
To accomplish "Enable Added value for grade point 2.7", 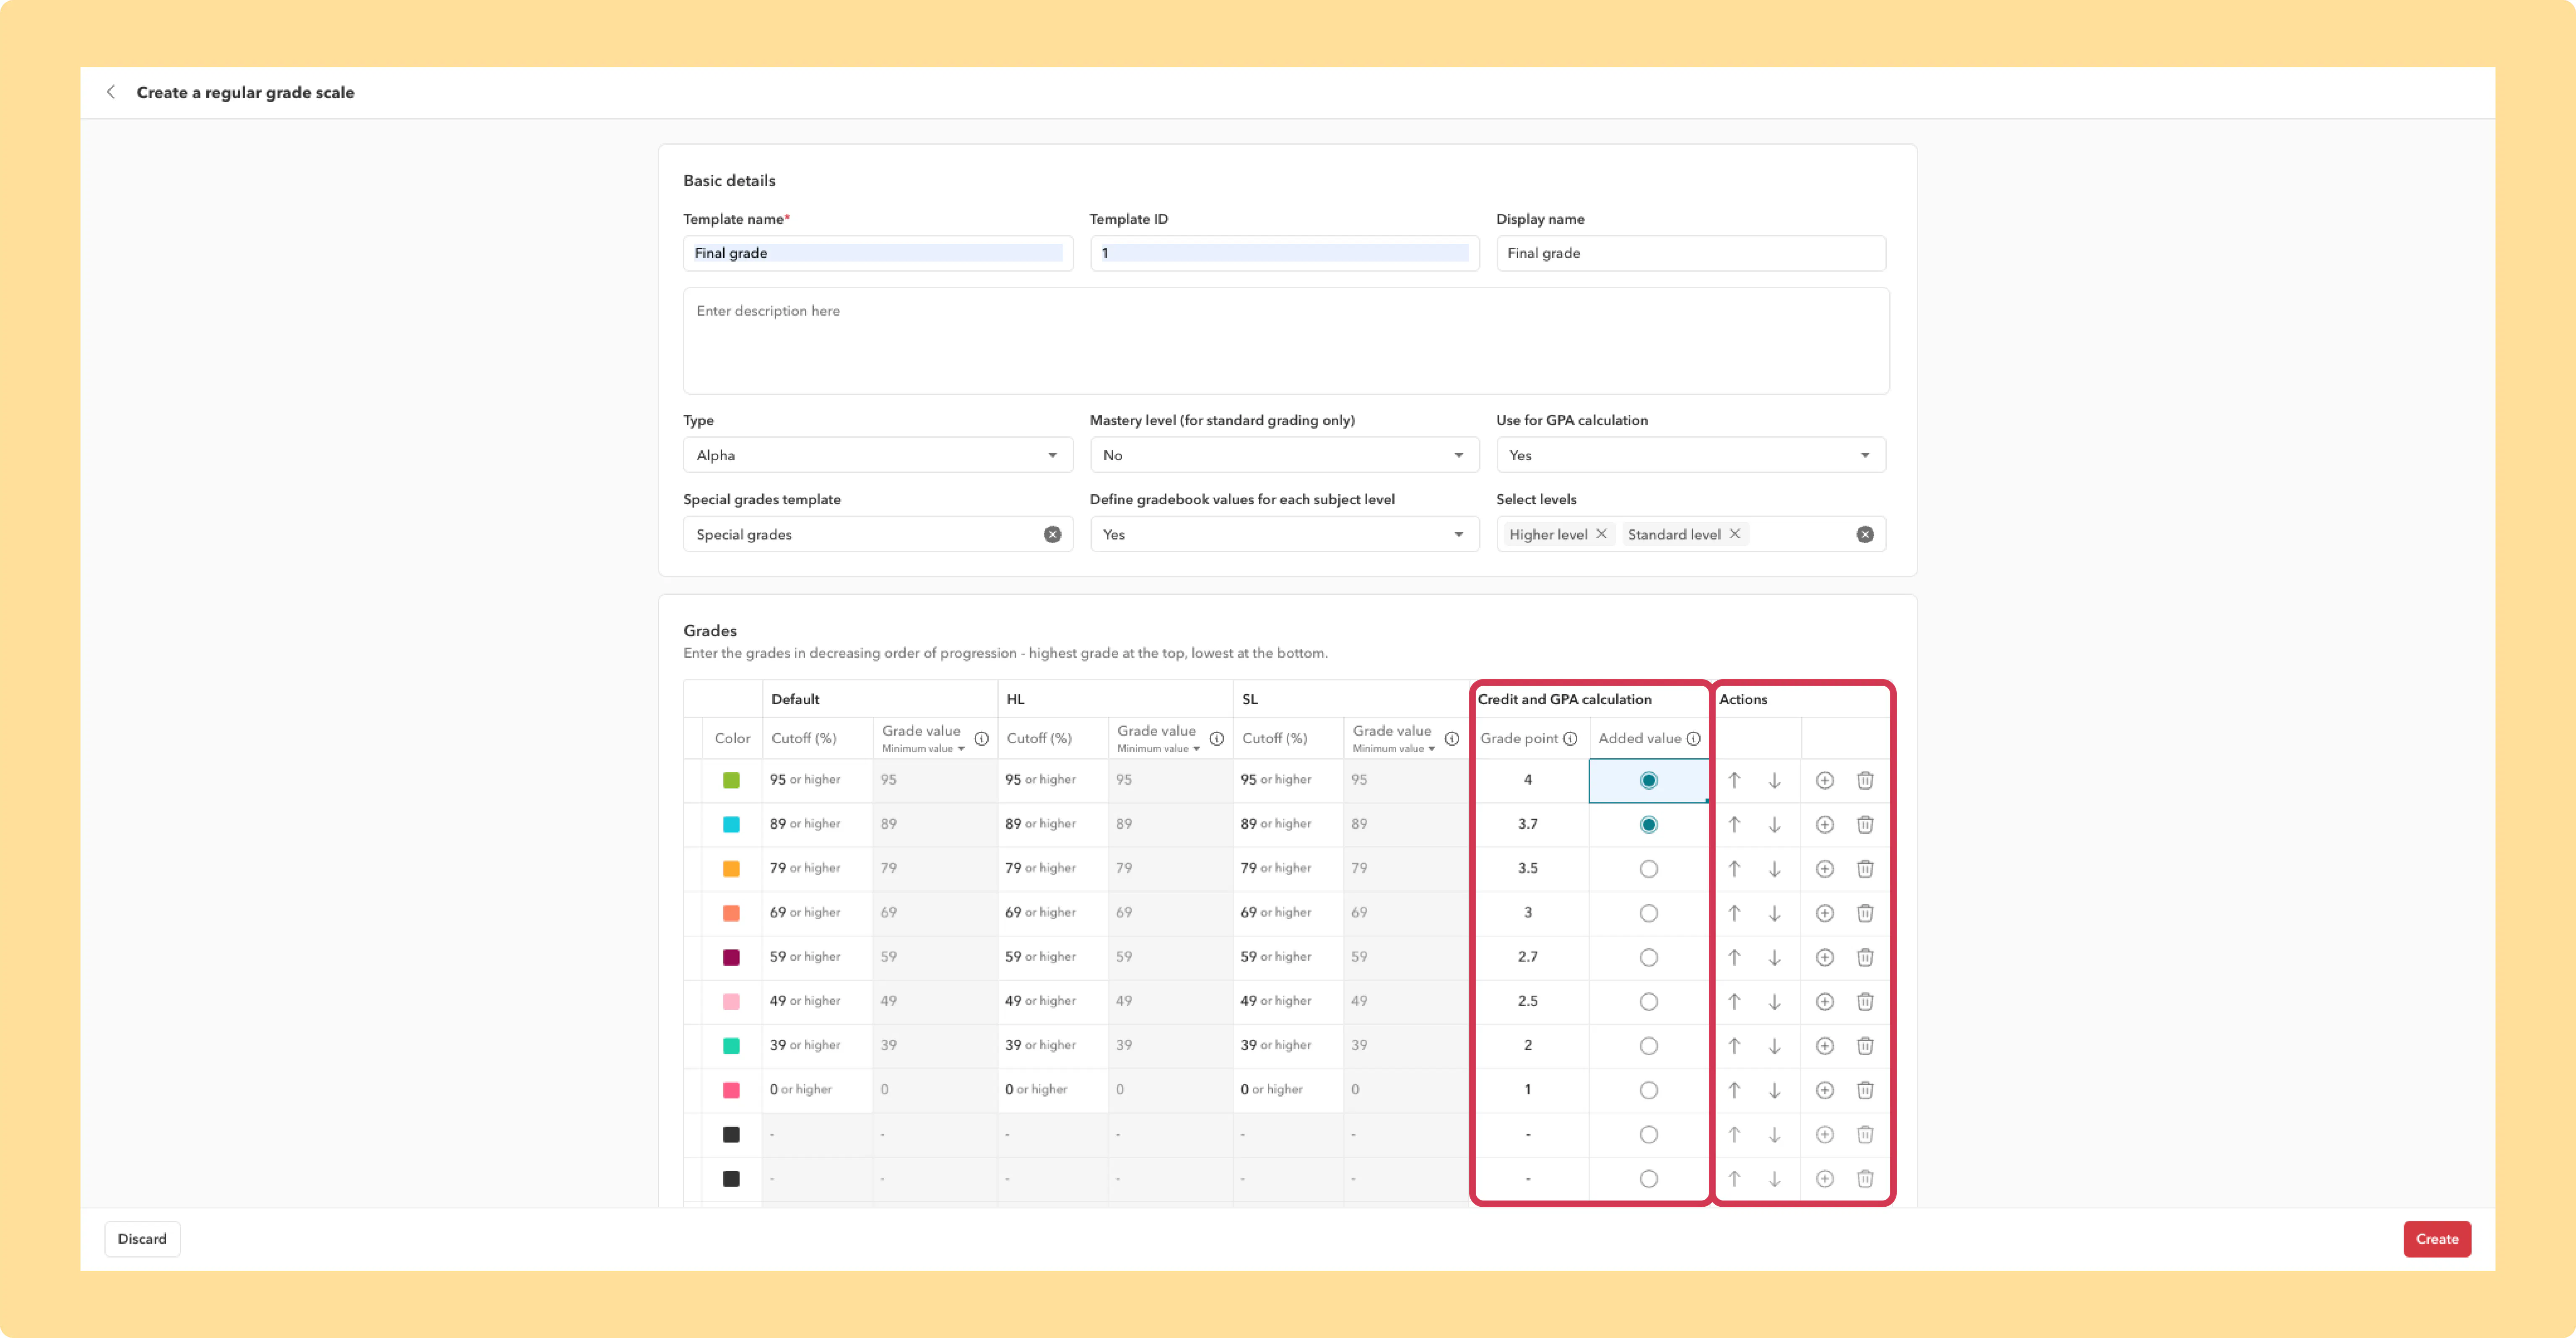I will (1648, 957).
